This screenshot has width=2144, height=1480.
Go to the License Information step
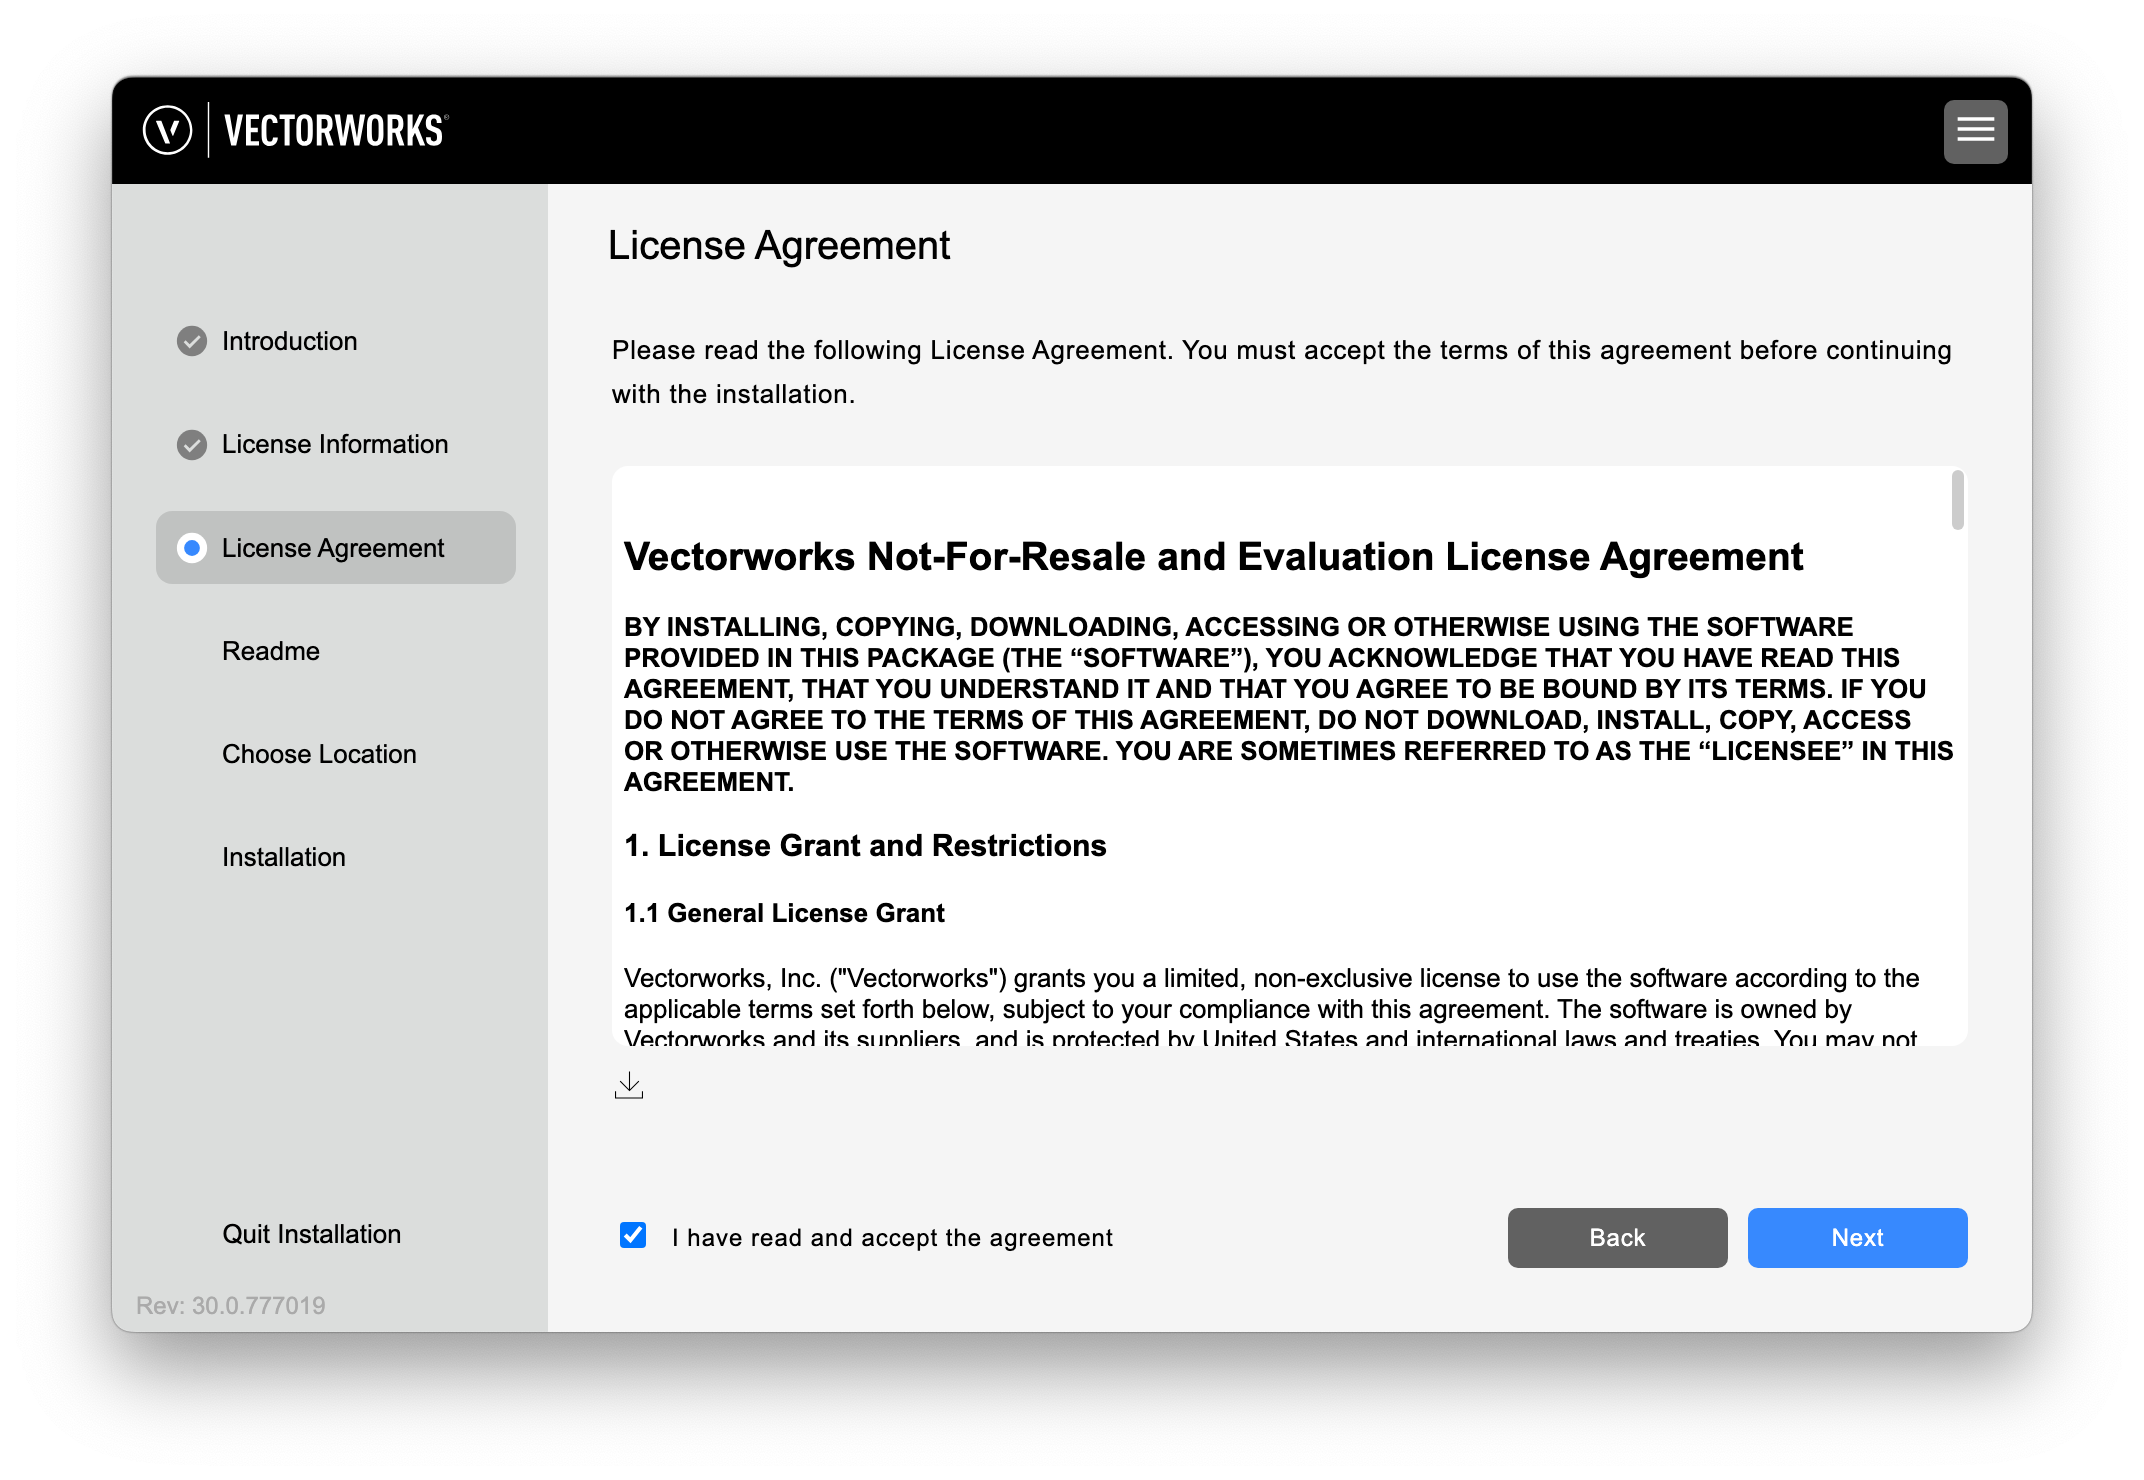coord(335,444)
